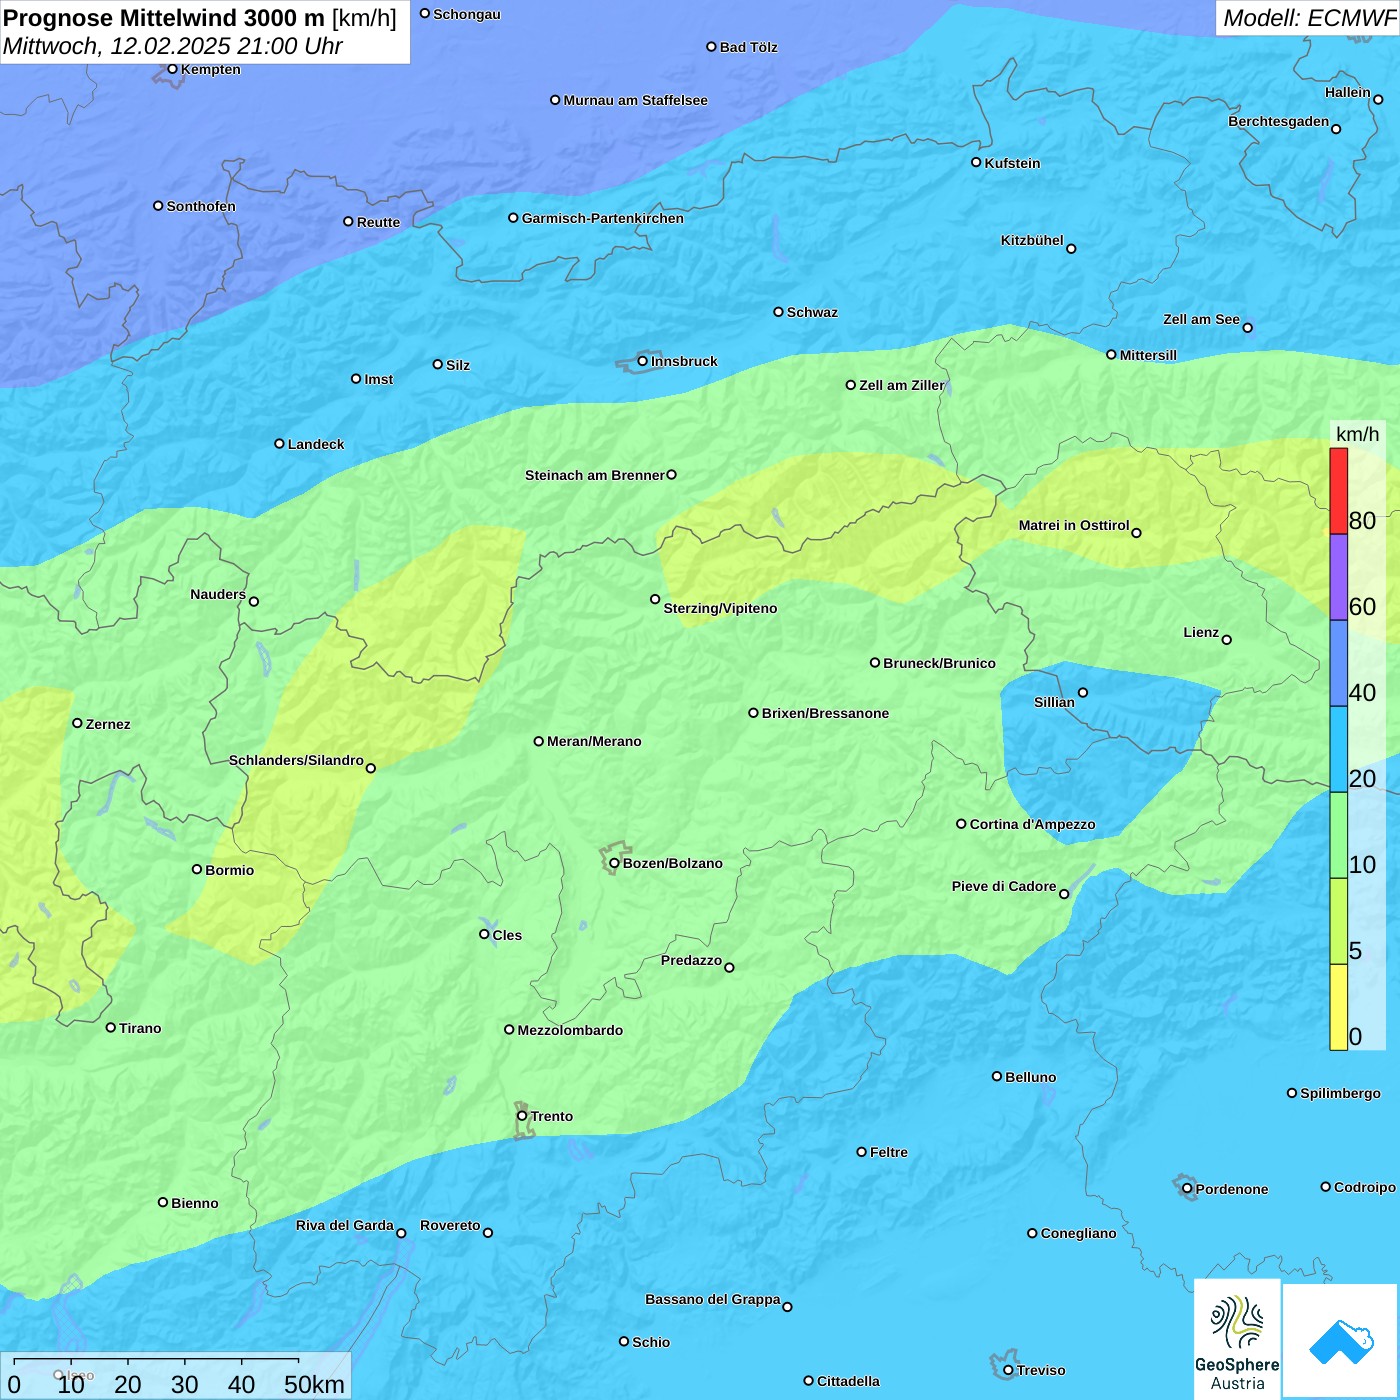This screenshot has width=1400, height=1400.
Task: Click the Landeck location dot
Action: (279, 444)
